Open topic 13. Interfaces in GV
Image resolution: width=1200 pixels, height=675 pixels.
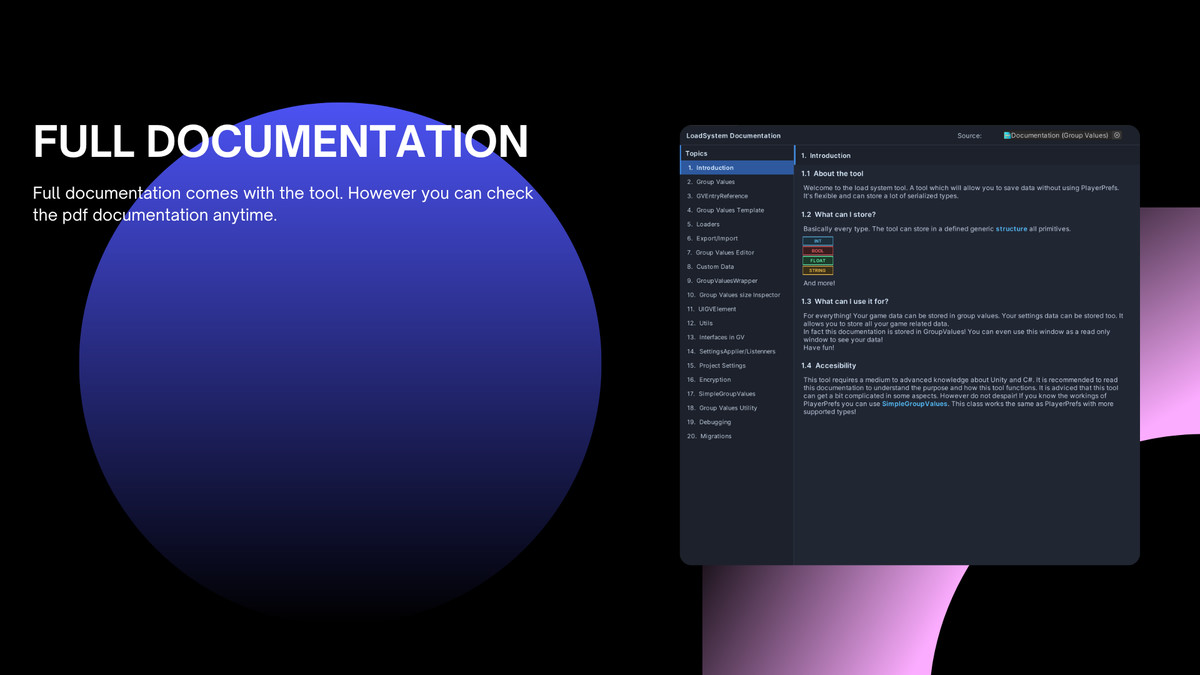coord(737,337)
